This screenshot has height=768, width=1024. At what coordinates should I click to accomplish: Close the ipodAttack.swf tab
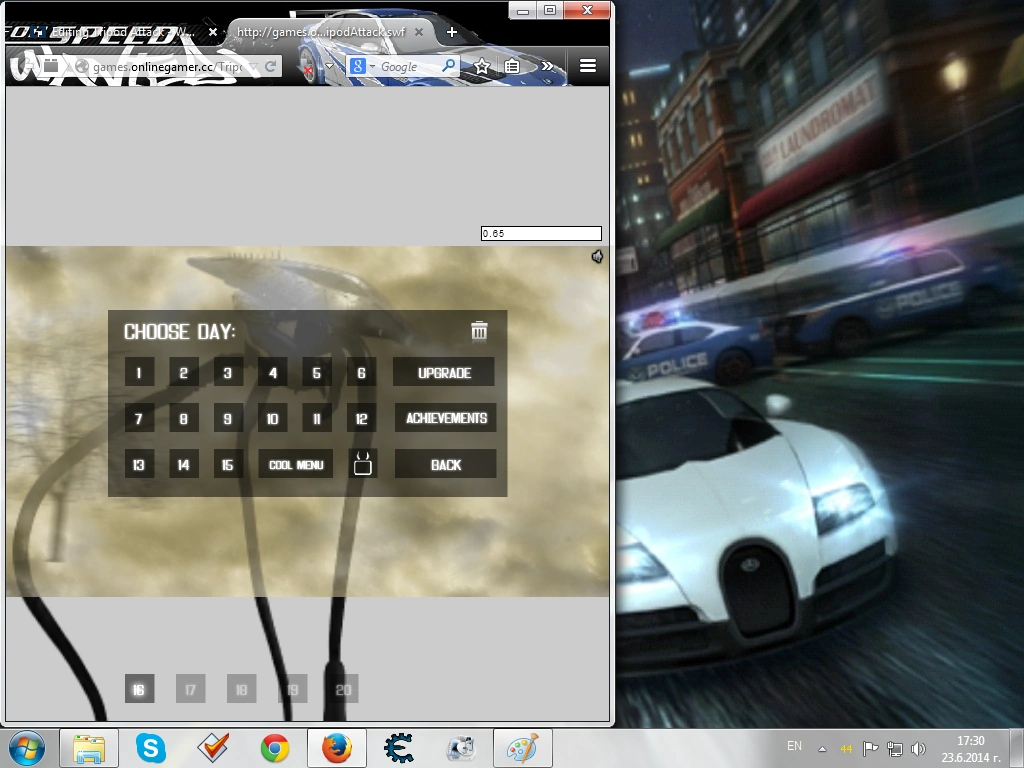point(419,31)
